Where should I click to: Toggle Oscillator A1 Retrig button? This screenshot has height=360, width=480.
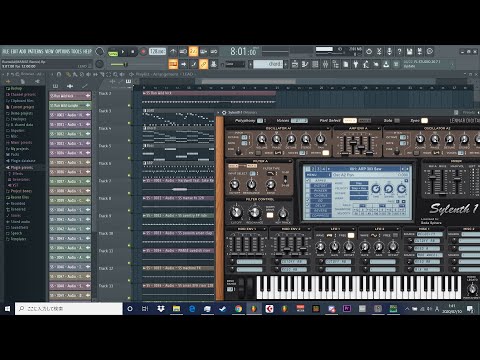coord(326,153)
